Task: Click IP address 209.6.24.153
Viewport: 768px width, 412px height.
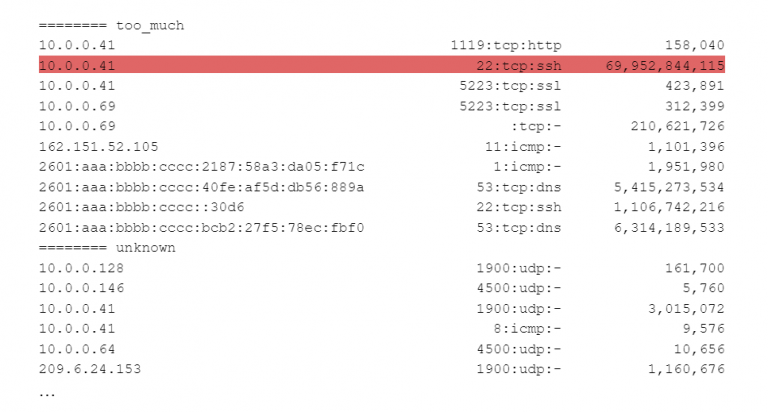Action: click(x=90, y=369)
